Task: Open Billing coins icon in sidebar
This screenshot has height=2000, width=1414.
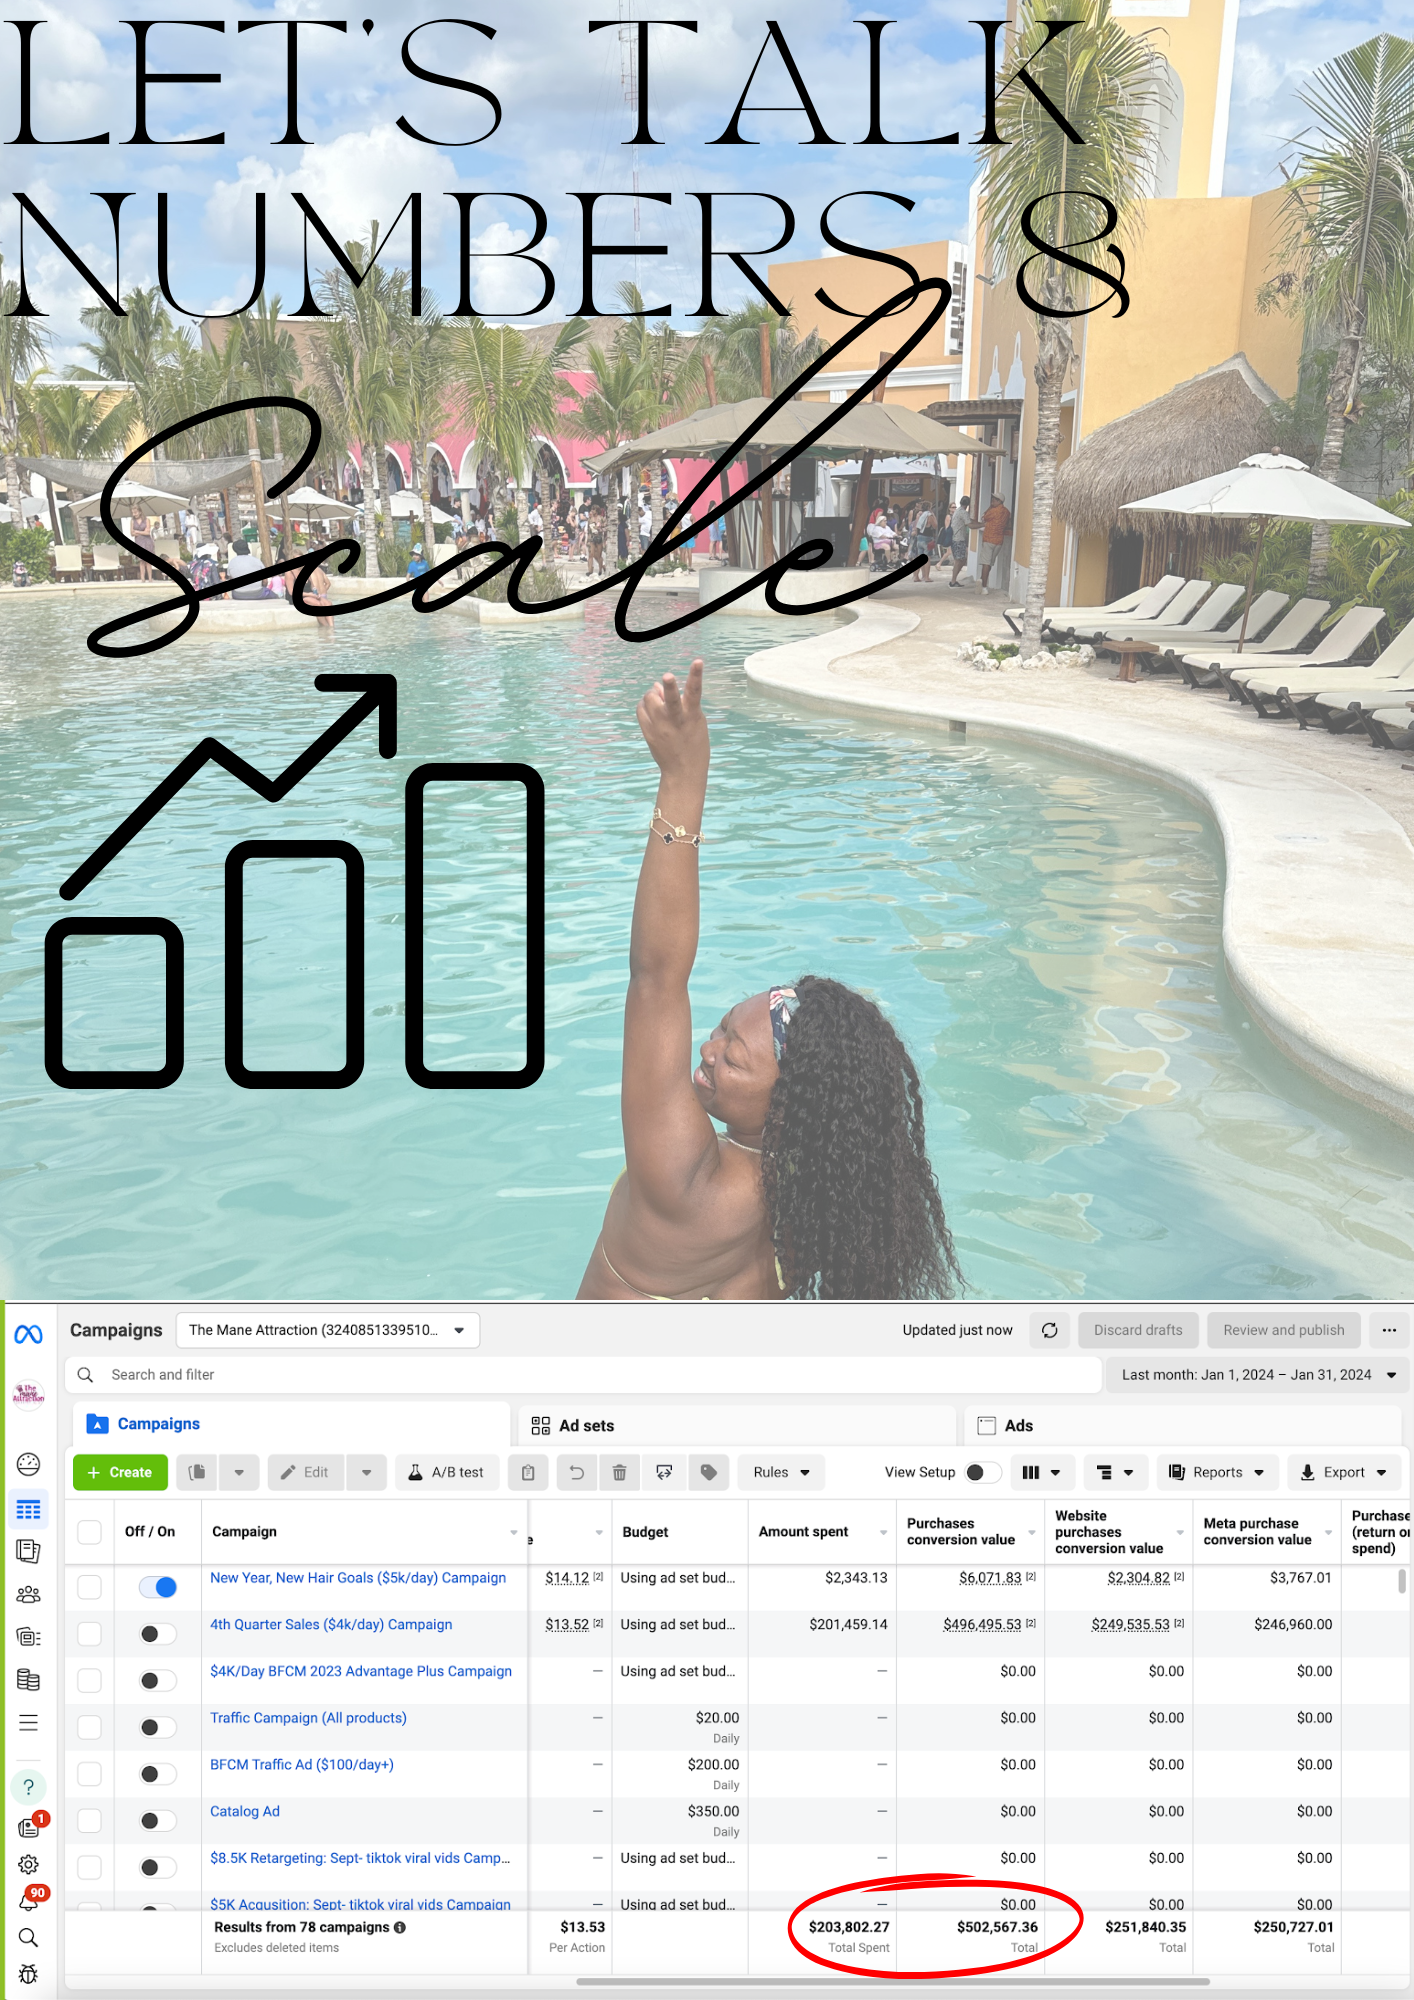Action: pos(28,1680)
